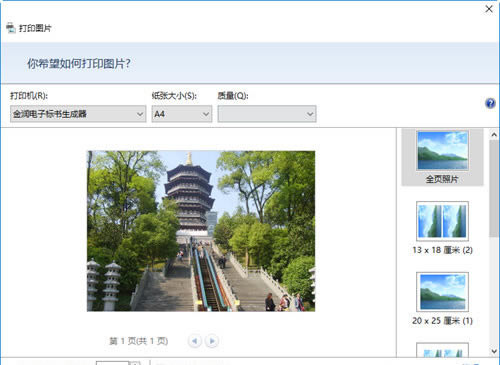This screenshot has height=365, width=500.
Task: Open the 打印机(R) printer dropdown
Action: [x=78, y=114]
